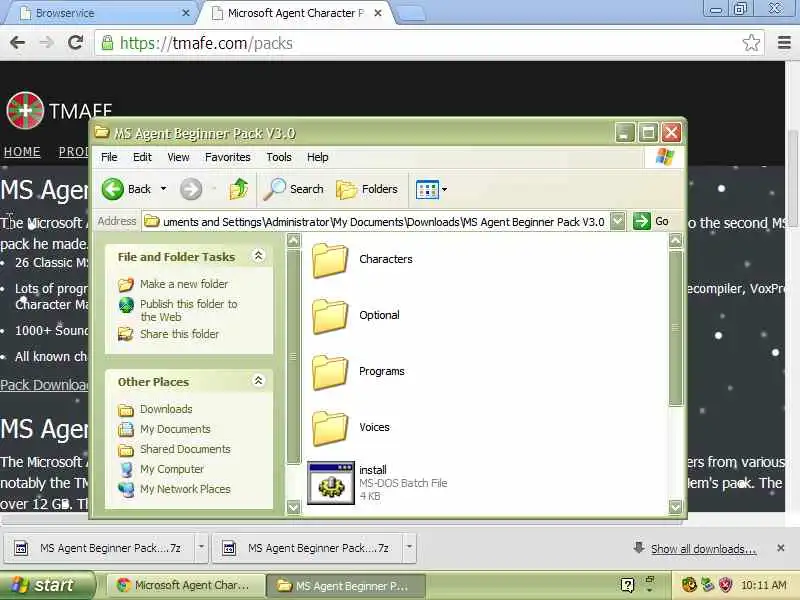Select the Voices folder icon
Screen dimensions: 800x600
(x=330, y=429)
